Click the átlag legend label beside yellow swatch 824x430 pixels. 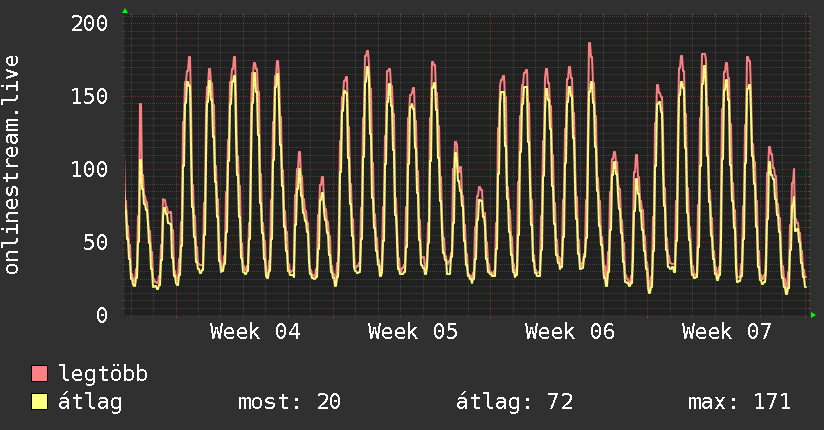coord(90,402)
